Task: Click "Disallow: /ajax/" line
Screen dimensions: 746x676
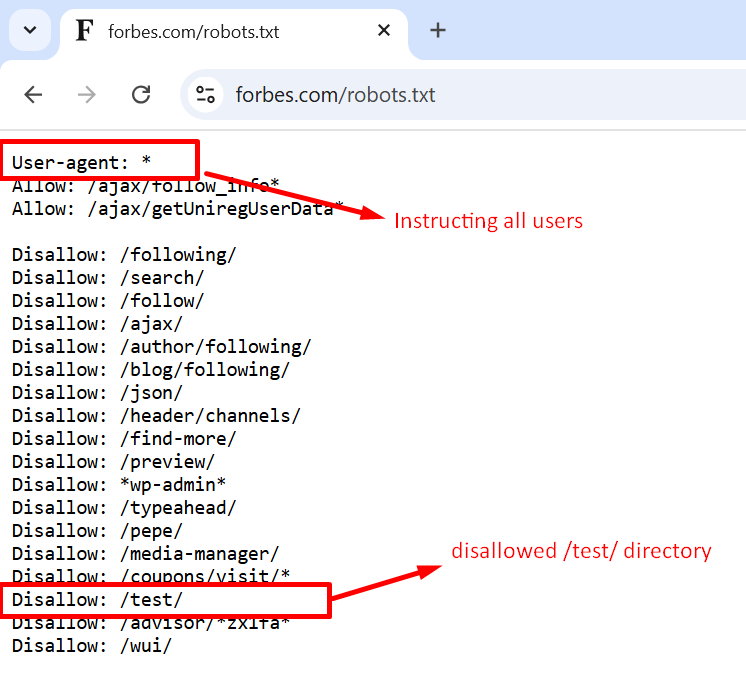Action: [x=97, y=324]
